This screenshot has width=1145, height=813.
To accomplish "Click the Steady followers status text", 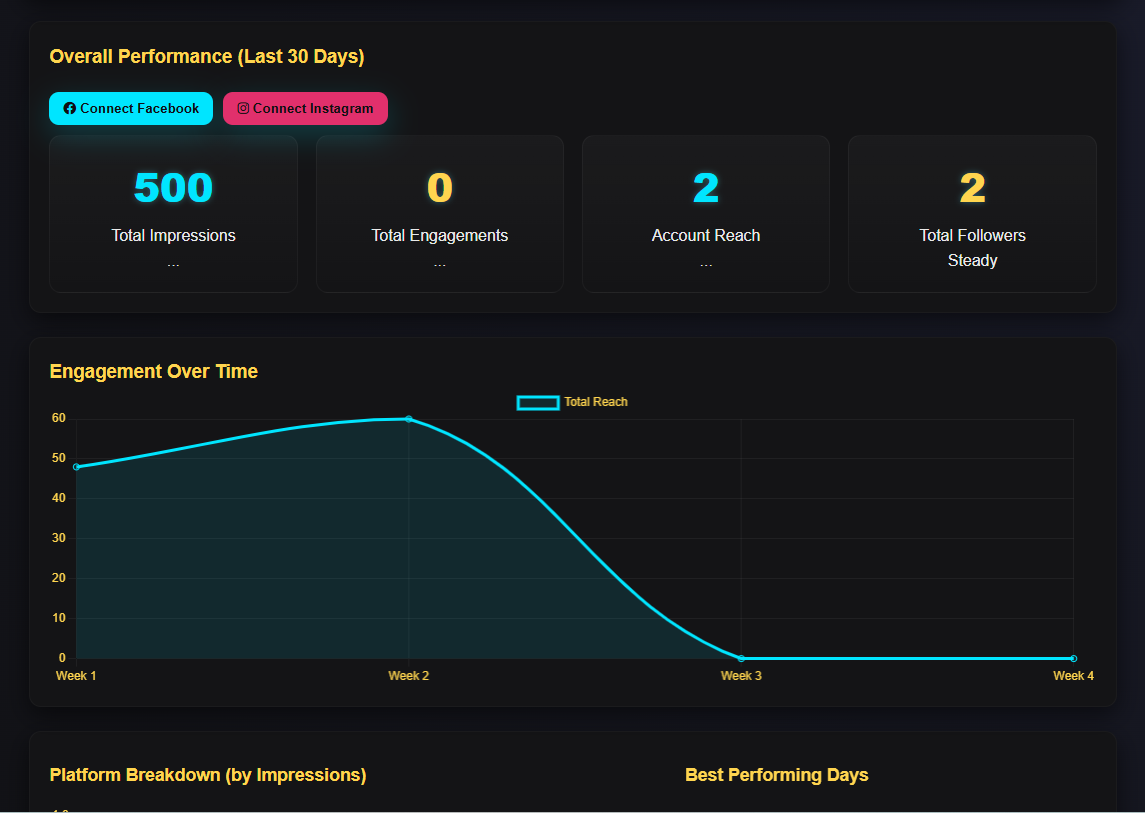I will [972, 260].
